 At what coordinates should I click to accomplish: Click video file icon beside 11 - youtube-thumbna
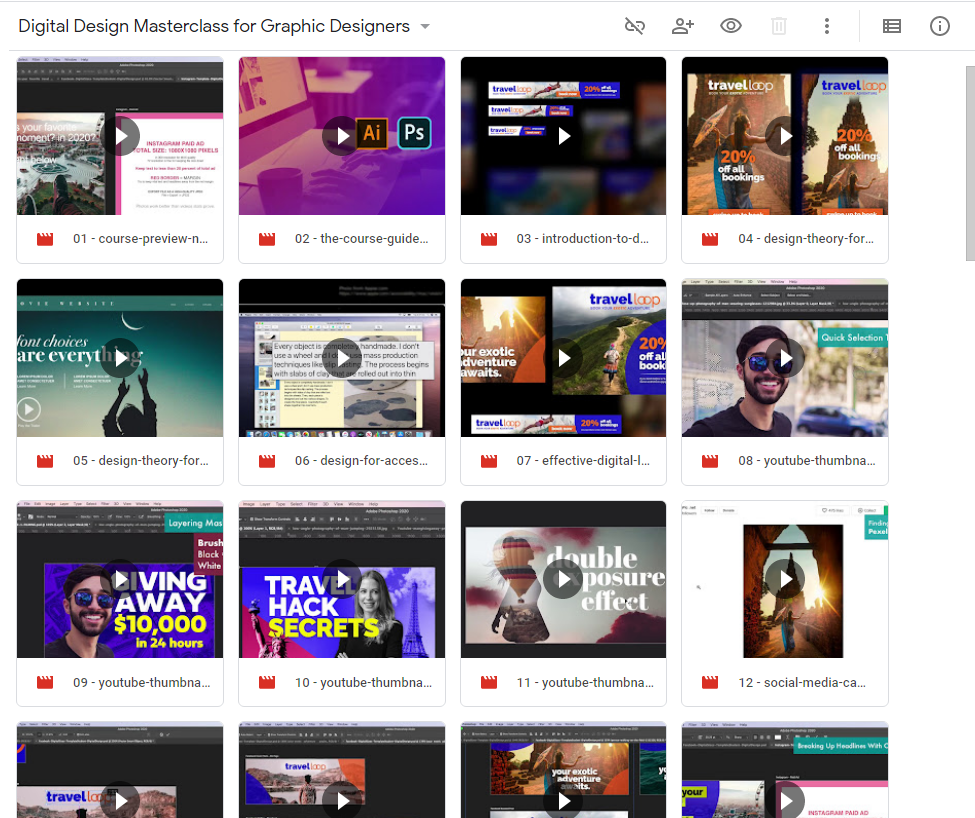coord(489,682)
